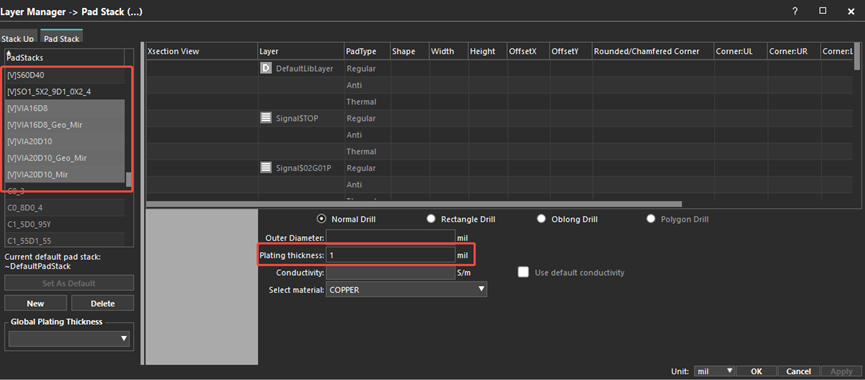Screen dimensions: 865x380
Task: Click the Signal$02G01P layer icon
Action: 266,168
